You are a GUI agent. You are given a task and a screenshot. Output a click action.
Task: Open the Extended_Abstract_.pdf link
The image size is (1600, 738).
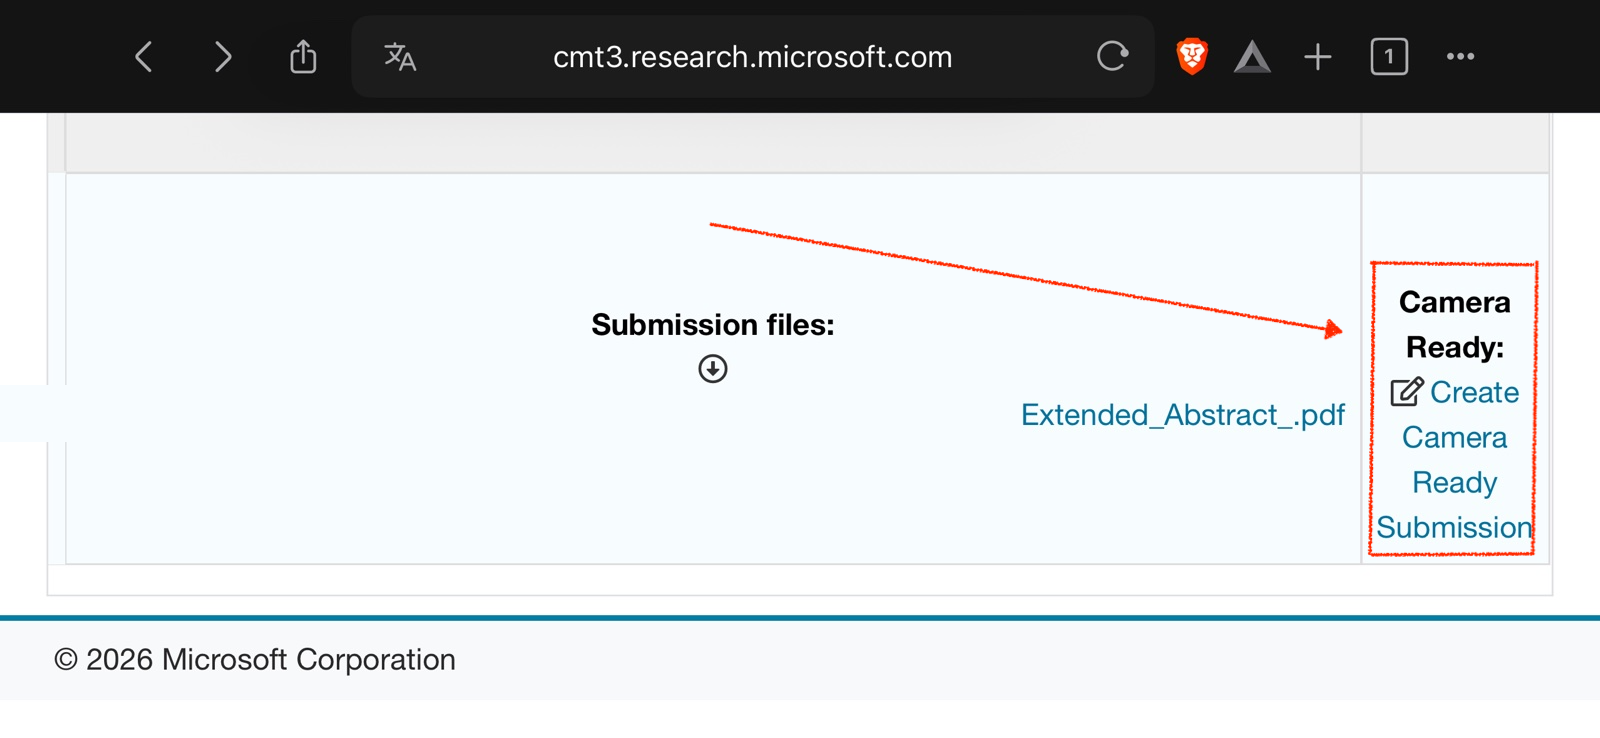[1182, 415]
